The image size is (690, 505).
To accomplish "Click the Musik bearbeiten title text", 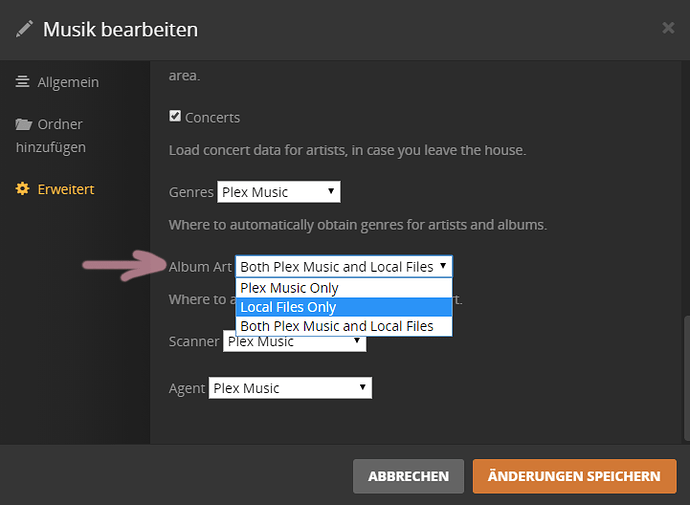I will (x=121, y=29).
